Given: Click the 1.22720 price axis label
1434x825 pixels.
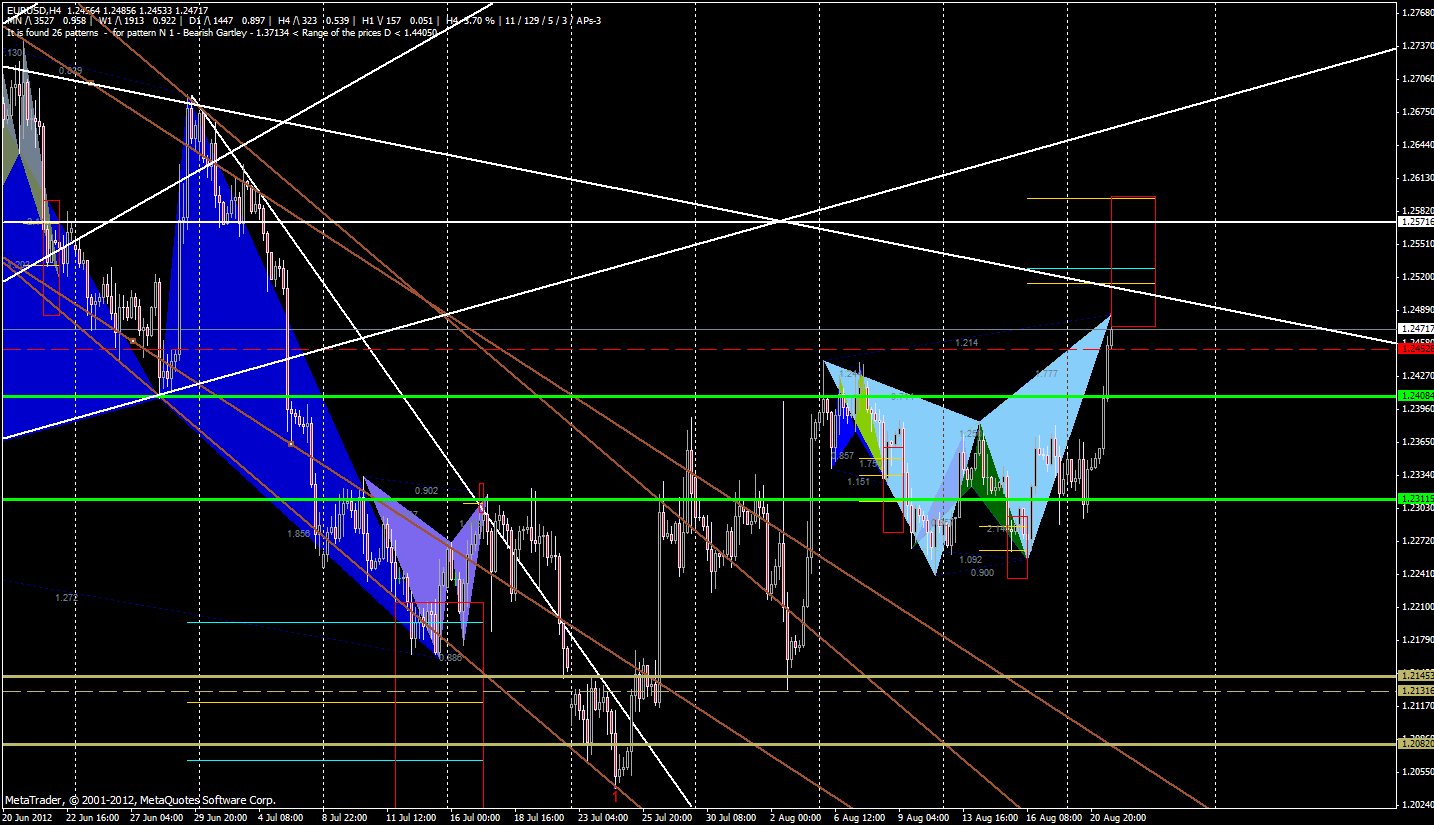Looking at the screenshot, I should 1416,541.
